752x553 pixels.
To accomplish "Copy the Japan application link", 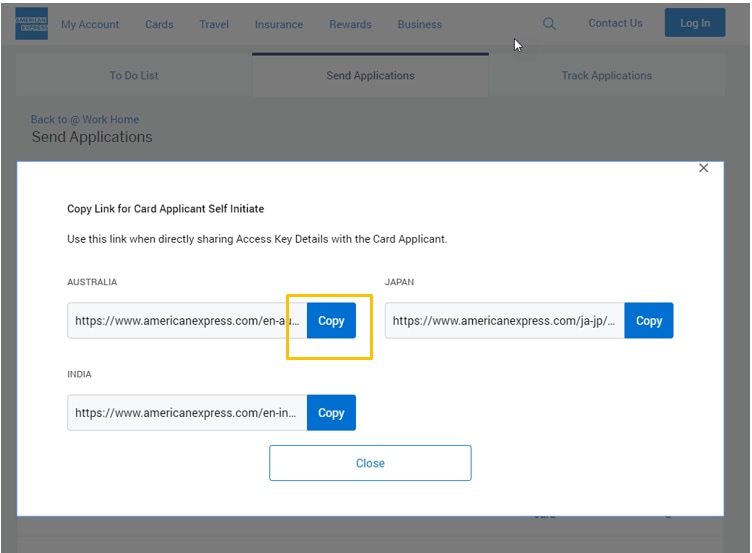I will [649, 321].
